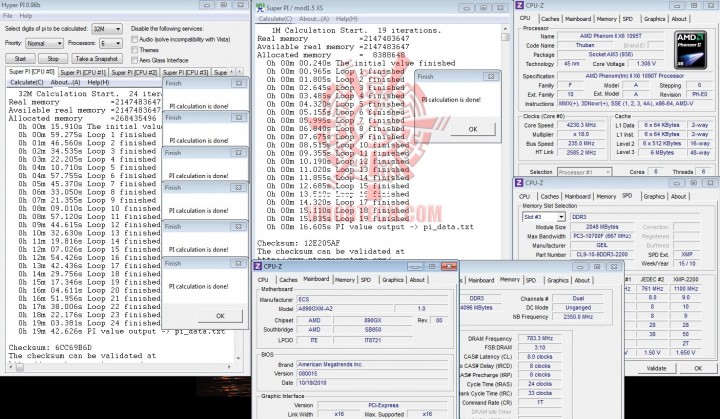This screenshot has height=419, width=720.
Task: Click the Hyper PI checksum line 6CC69B6D
Action: point(50,347)
